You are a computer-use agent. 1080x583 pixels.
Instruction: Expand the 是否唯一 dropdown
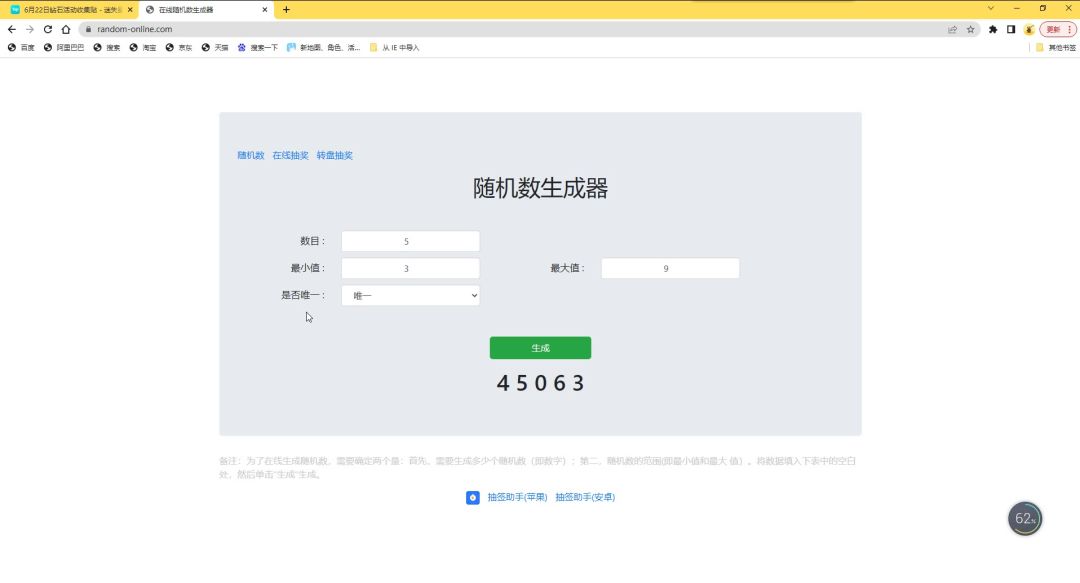(x=410, y=296)
